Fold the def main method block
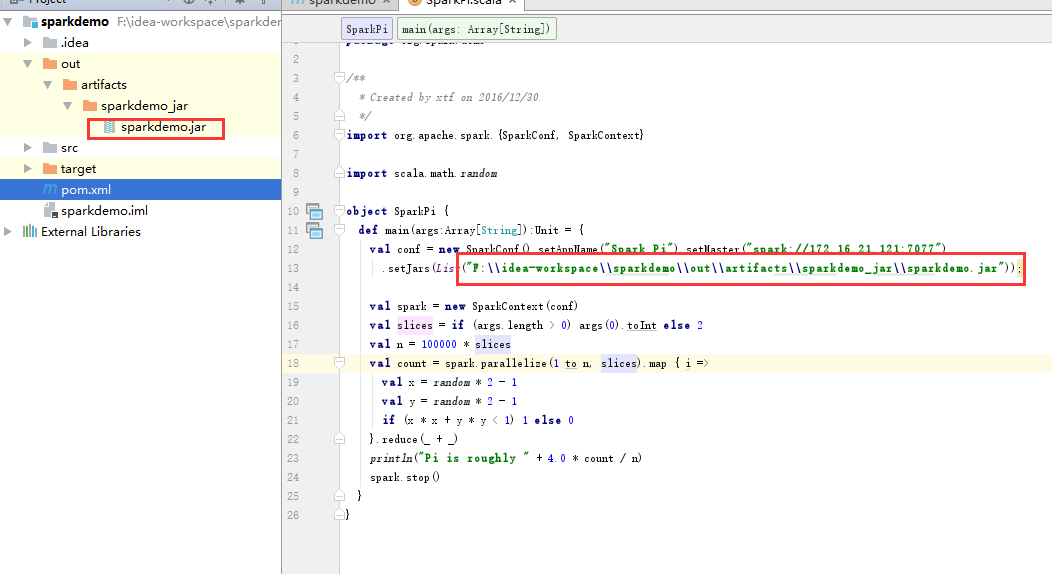 pyautogui.click(x=339, y=230)
